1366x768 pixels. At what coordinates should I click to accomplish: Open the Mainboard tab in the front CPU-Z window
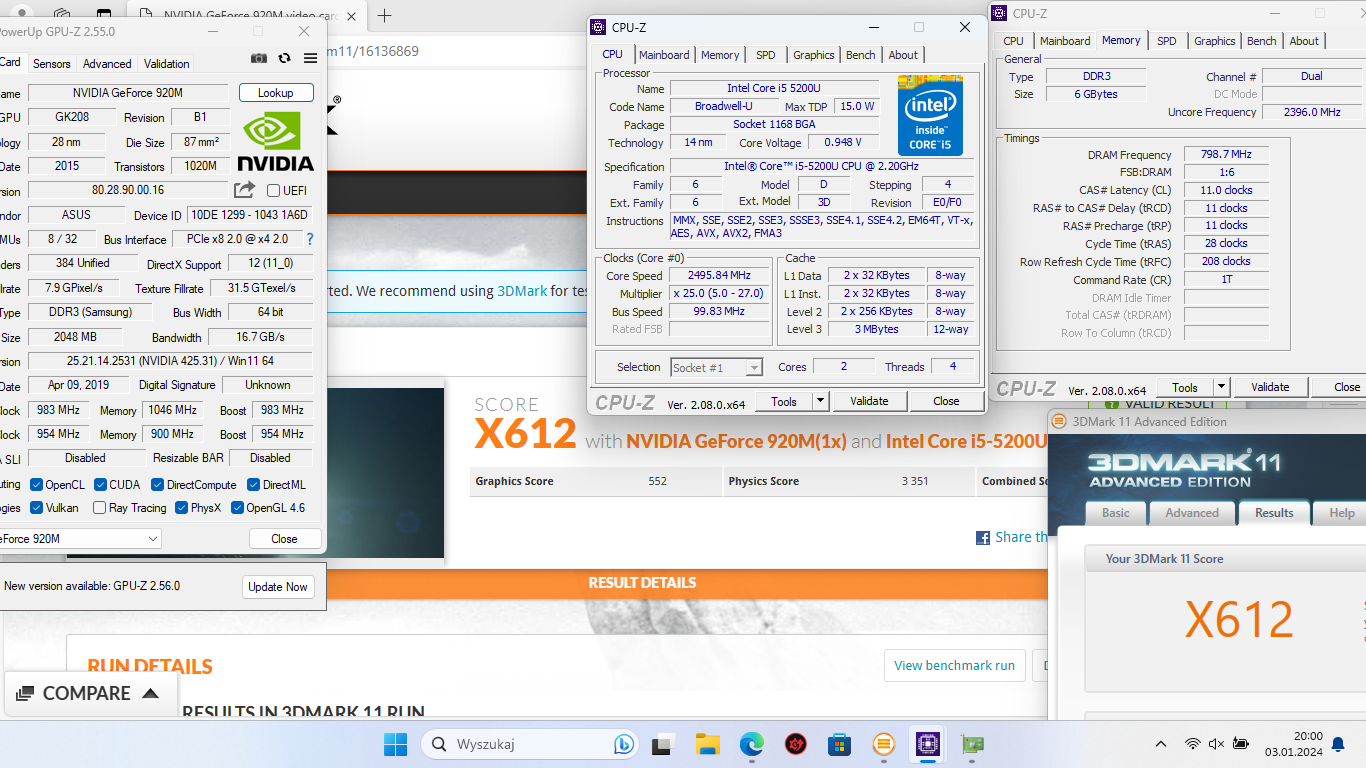664,55
